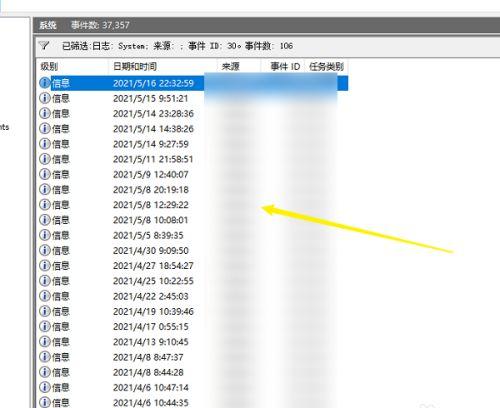Select event dated 2021/4/8 8:44:28

pos(193,372)
